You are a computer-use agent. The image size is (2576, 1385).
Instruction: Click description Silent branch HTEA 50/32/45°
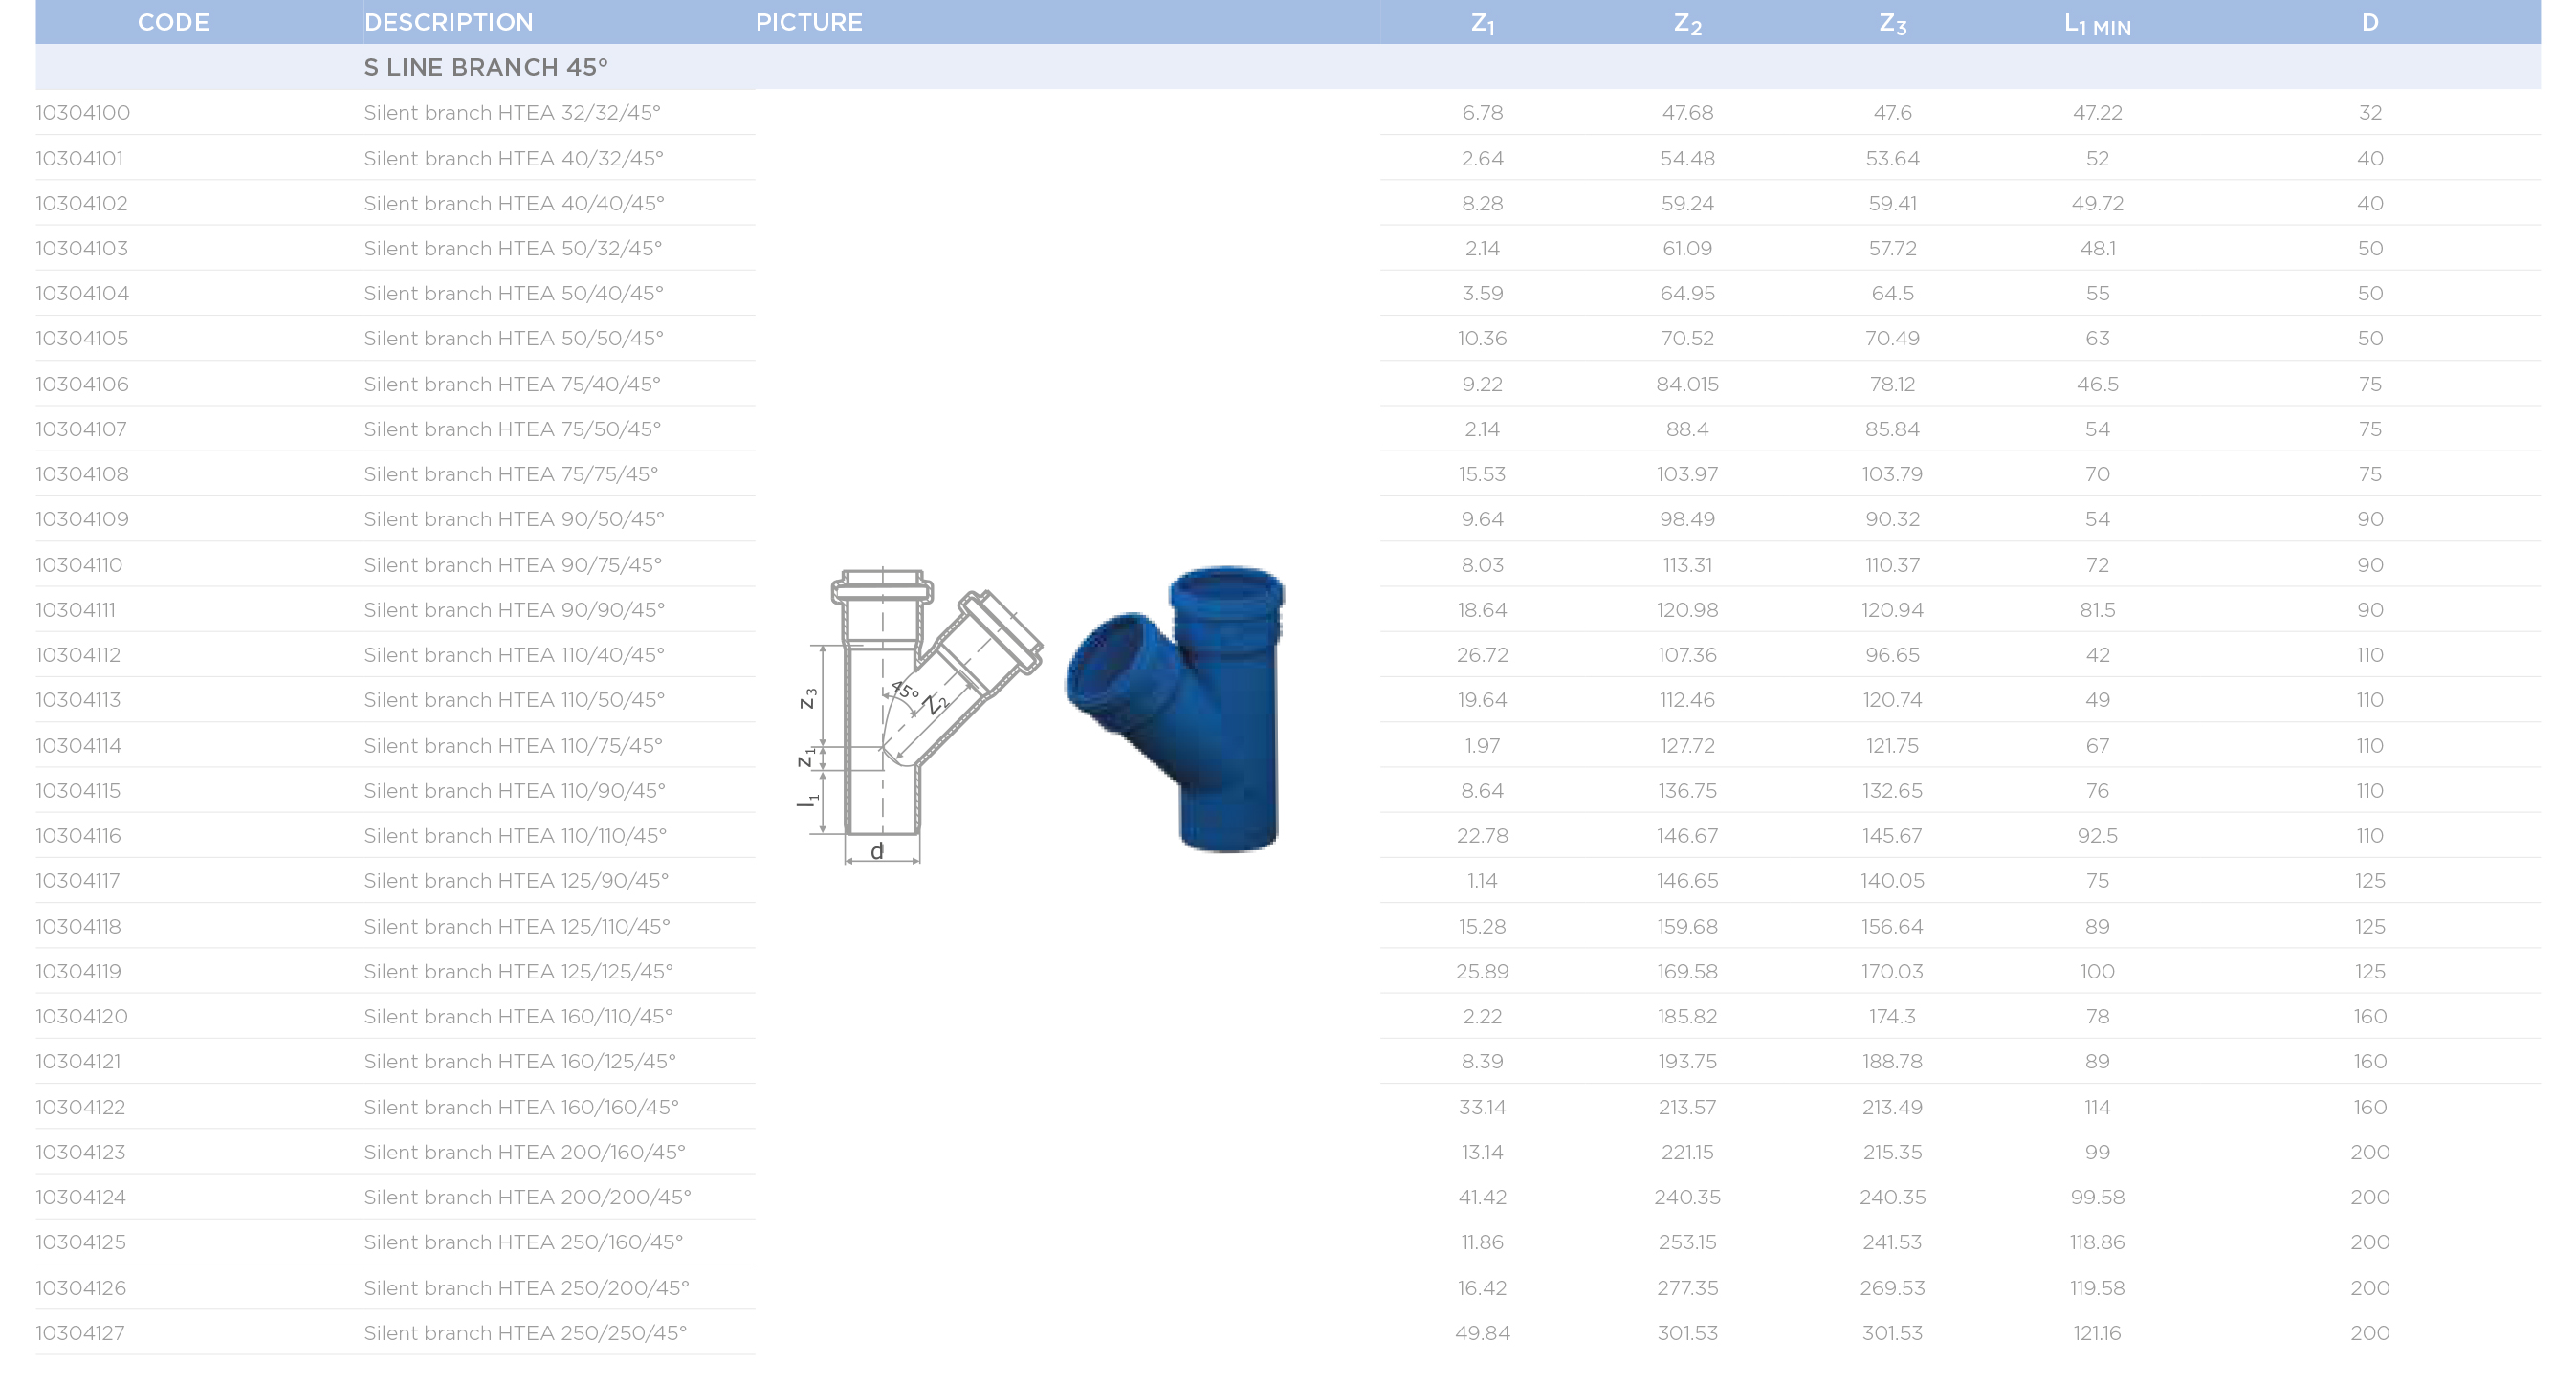[513, 248]
